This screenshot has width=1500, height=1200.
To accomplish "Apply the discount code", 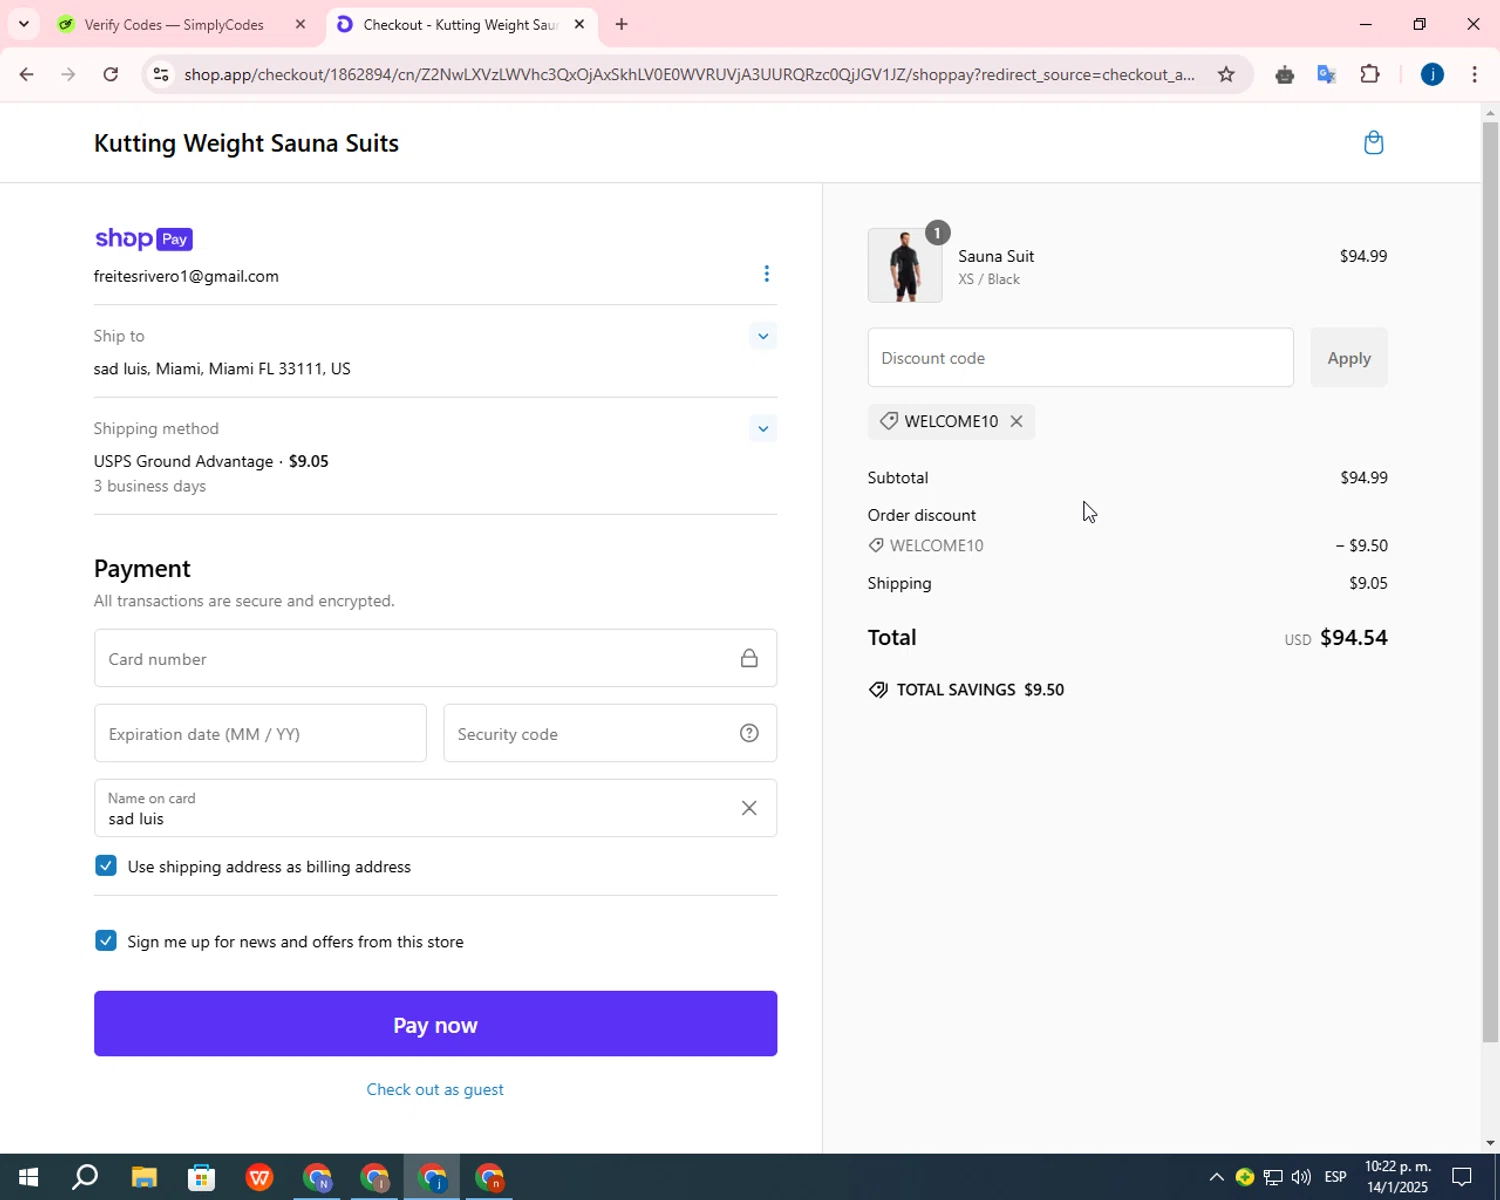I will [x=1348, y=358].
